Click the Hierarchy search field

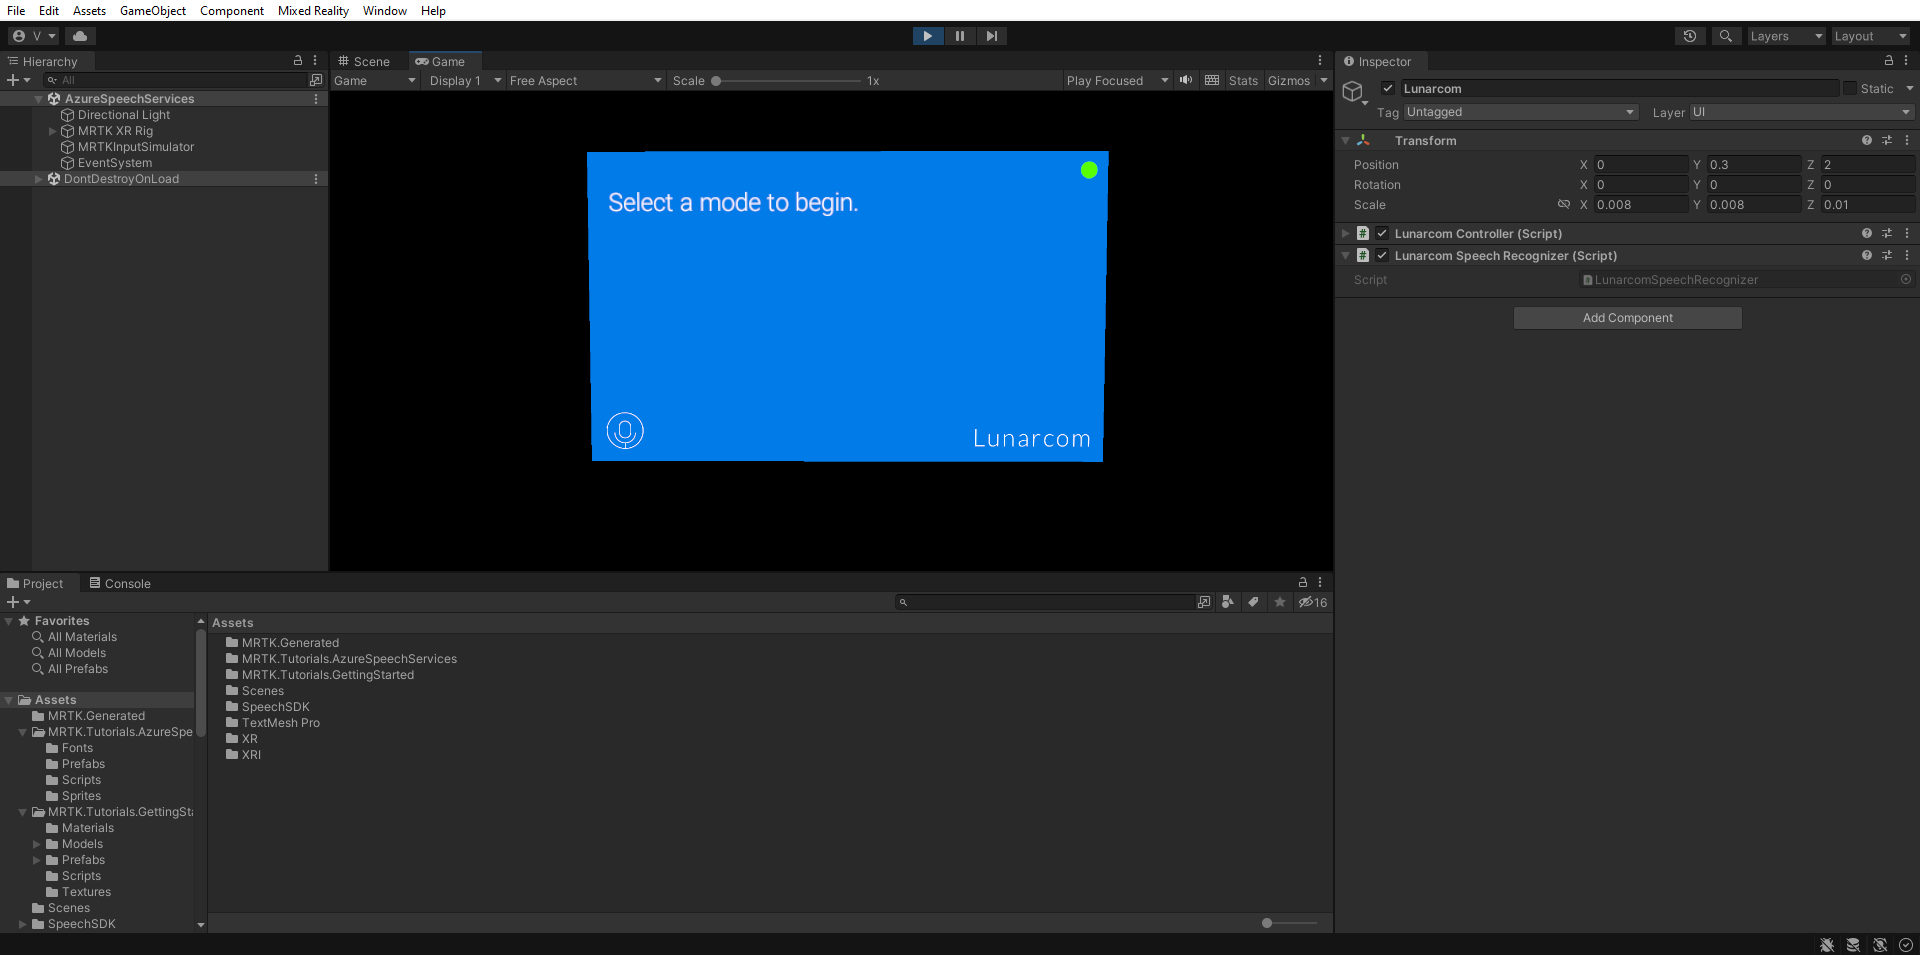click(176, 80)
